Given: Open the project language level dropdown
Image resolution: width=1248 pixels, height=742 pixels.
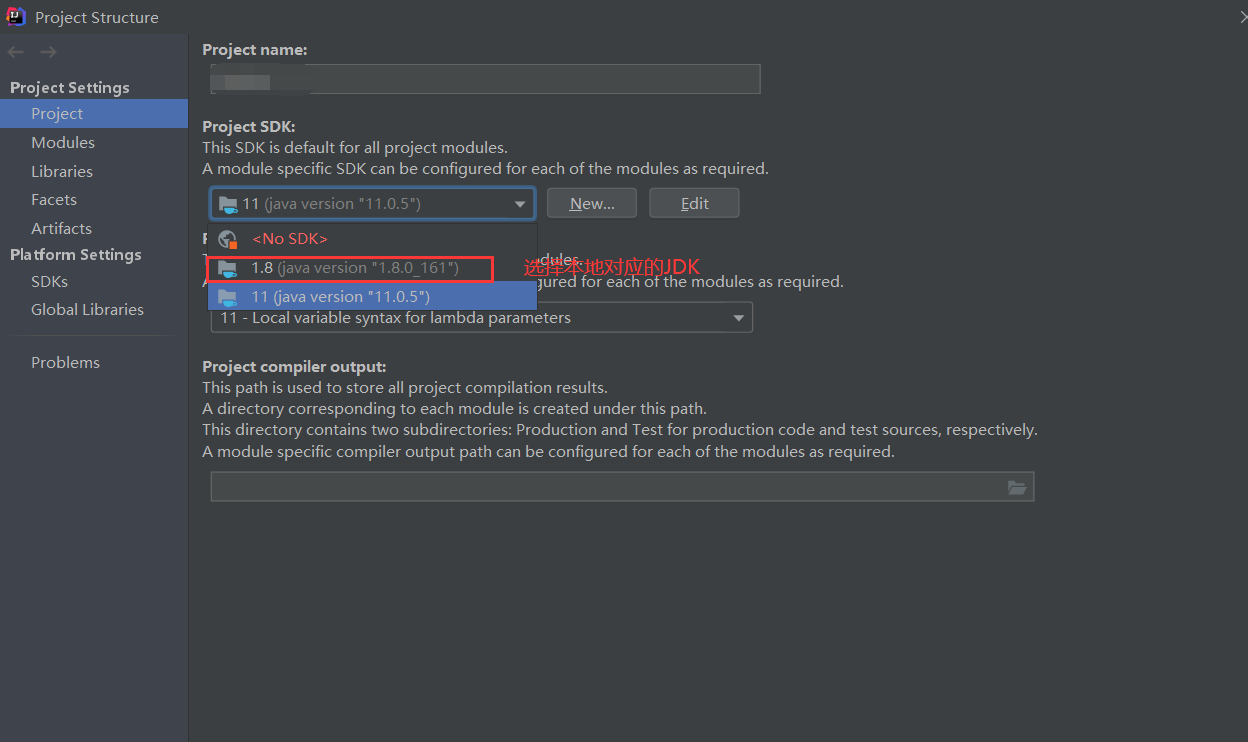Looking at the screenshot, I should 739,317.
